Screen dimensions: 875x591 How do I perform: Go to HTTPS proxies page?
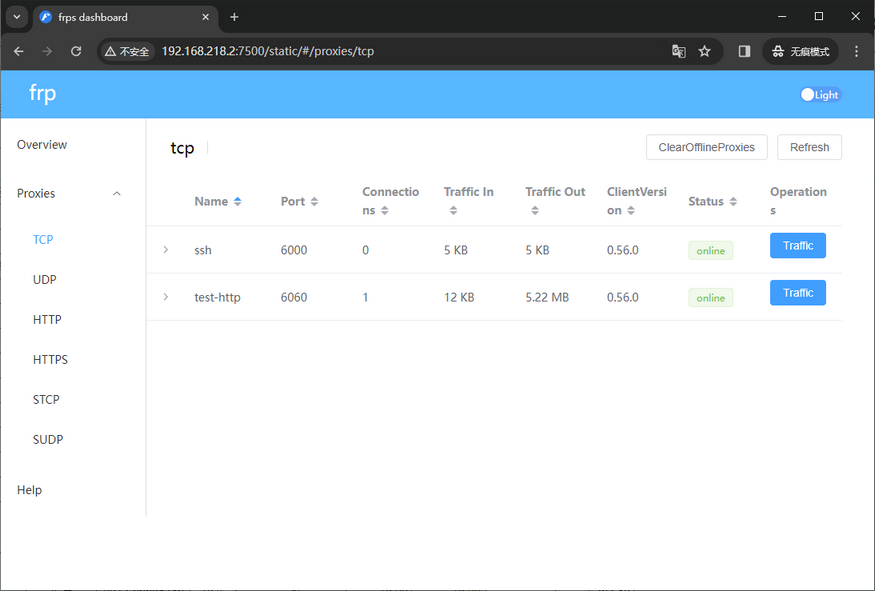[50, 360]
